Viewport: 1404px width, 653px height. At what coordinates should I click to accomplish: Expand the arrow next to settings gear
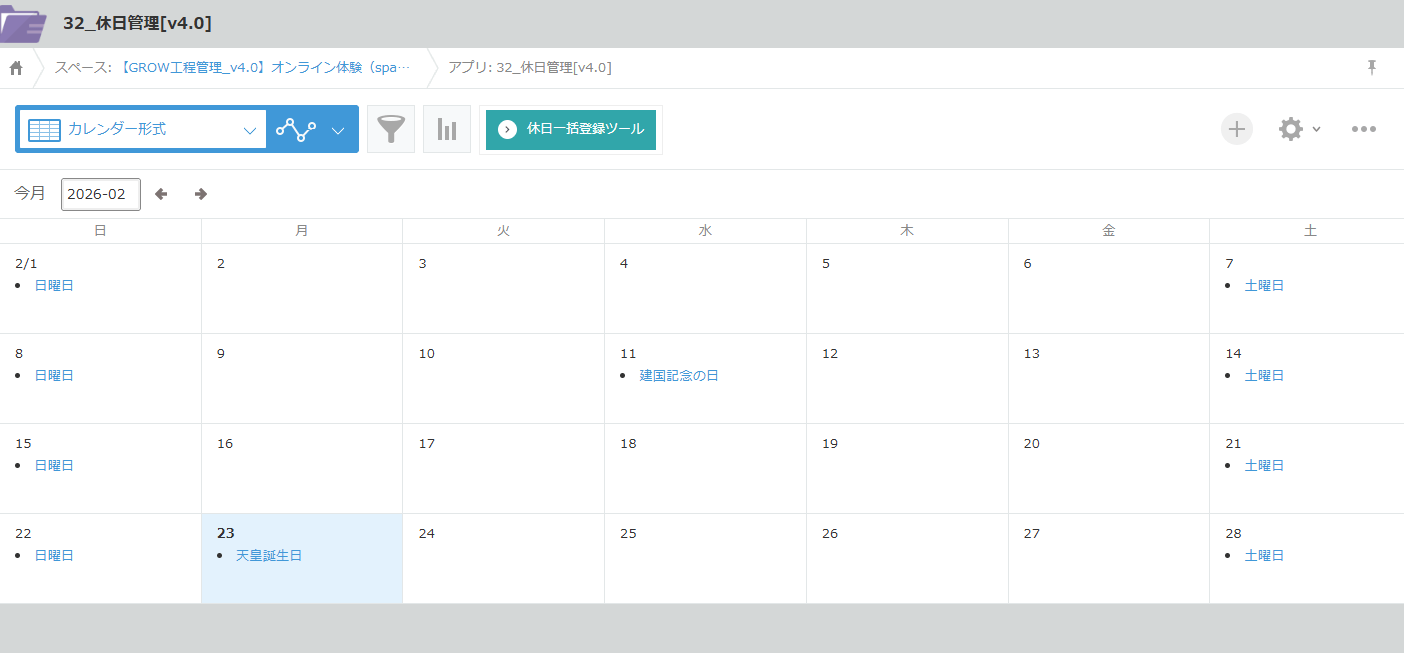point(1316,130)
